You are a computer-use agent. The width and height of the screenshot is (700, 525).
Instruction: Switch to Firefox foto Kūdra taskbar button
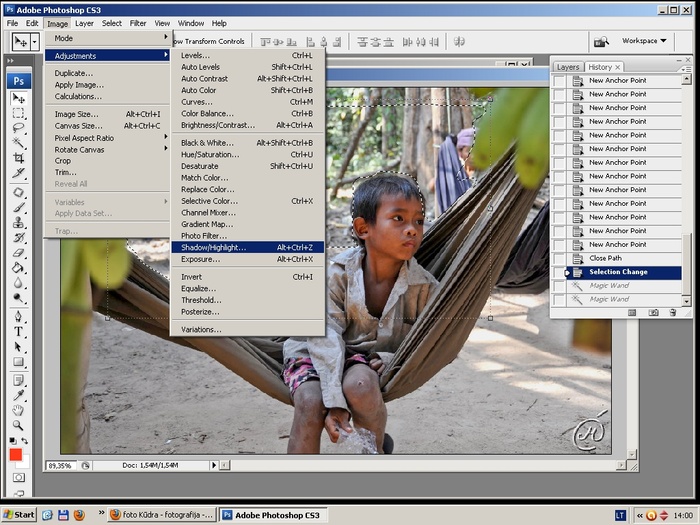pos(160,515)
